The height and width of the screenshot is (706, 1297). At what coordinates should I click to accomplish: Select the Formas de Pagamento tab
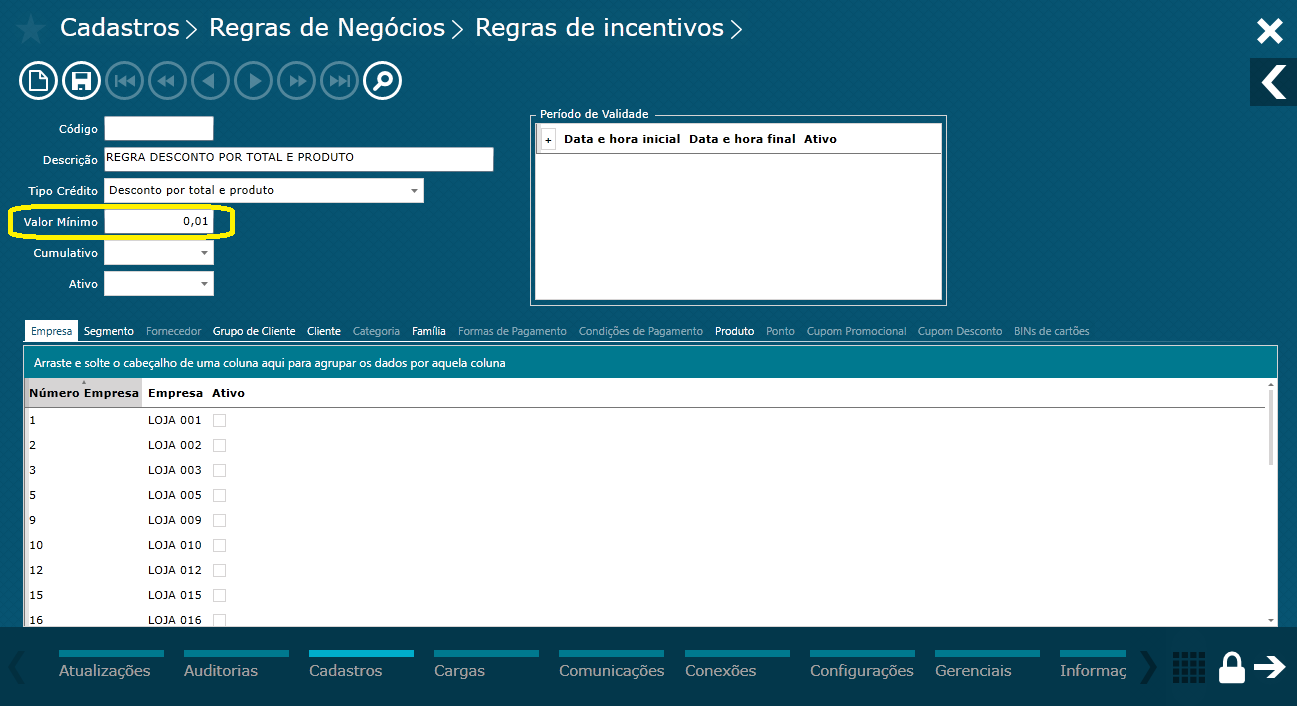pos(512,331)
